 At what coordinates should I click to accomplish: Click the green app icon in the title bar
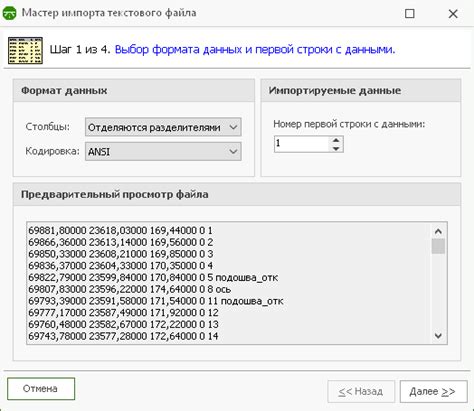coord(9,13)
